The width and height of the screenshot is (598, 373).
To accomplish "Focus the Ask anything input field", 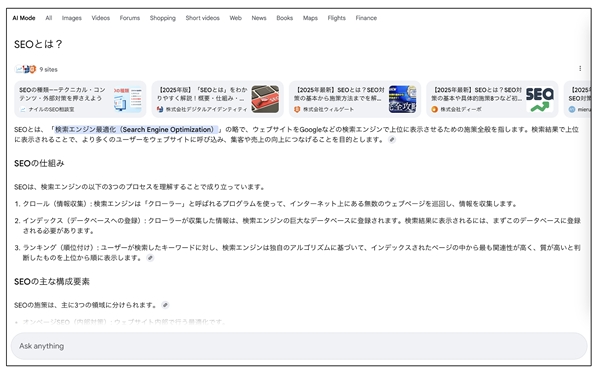I will click(299, 346).
